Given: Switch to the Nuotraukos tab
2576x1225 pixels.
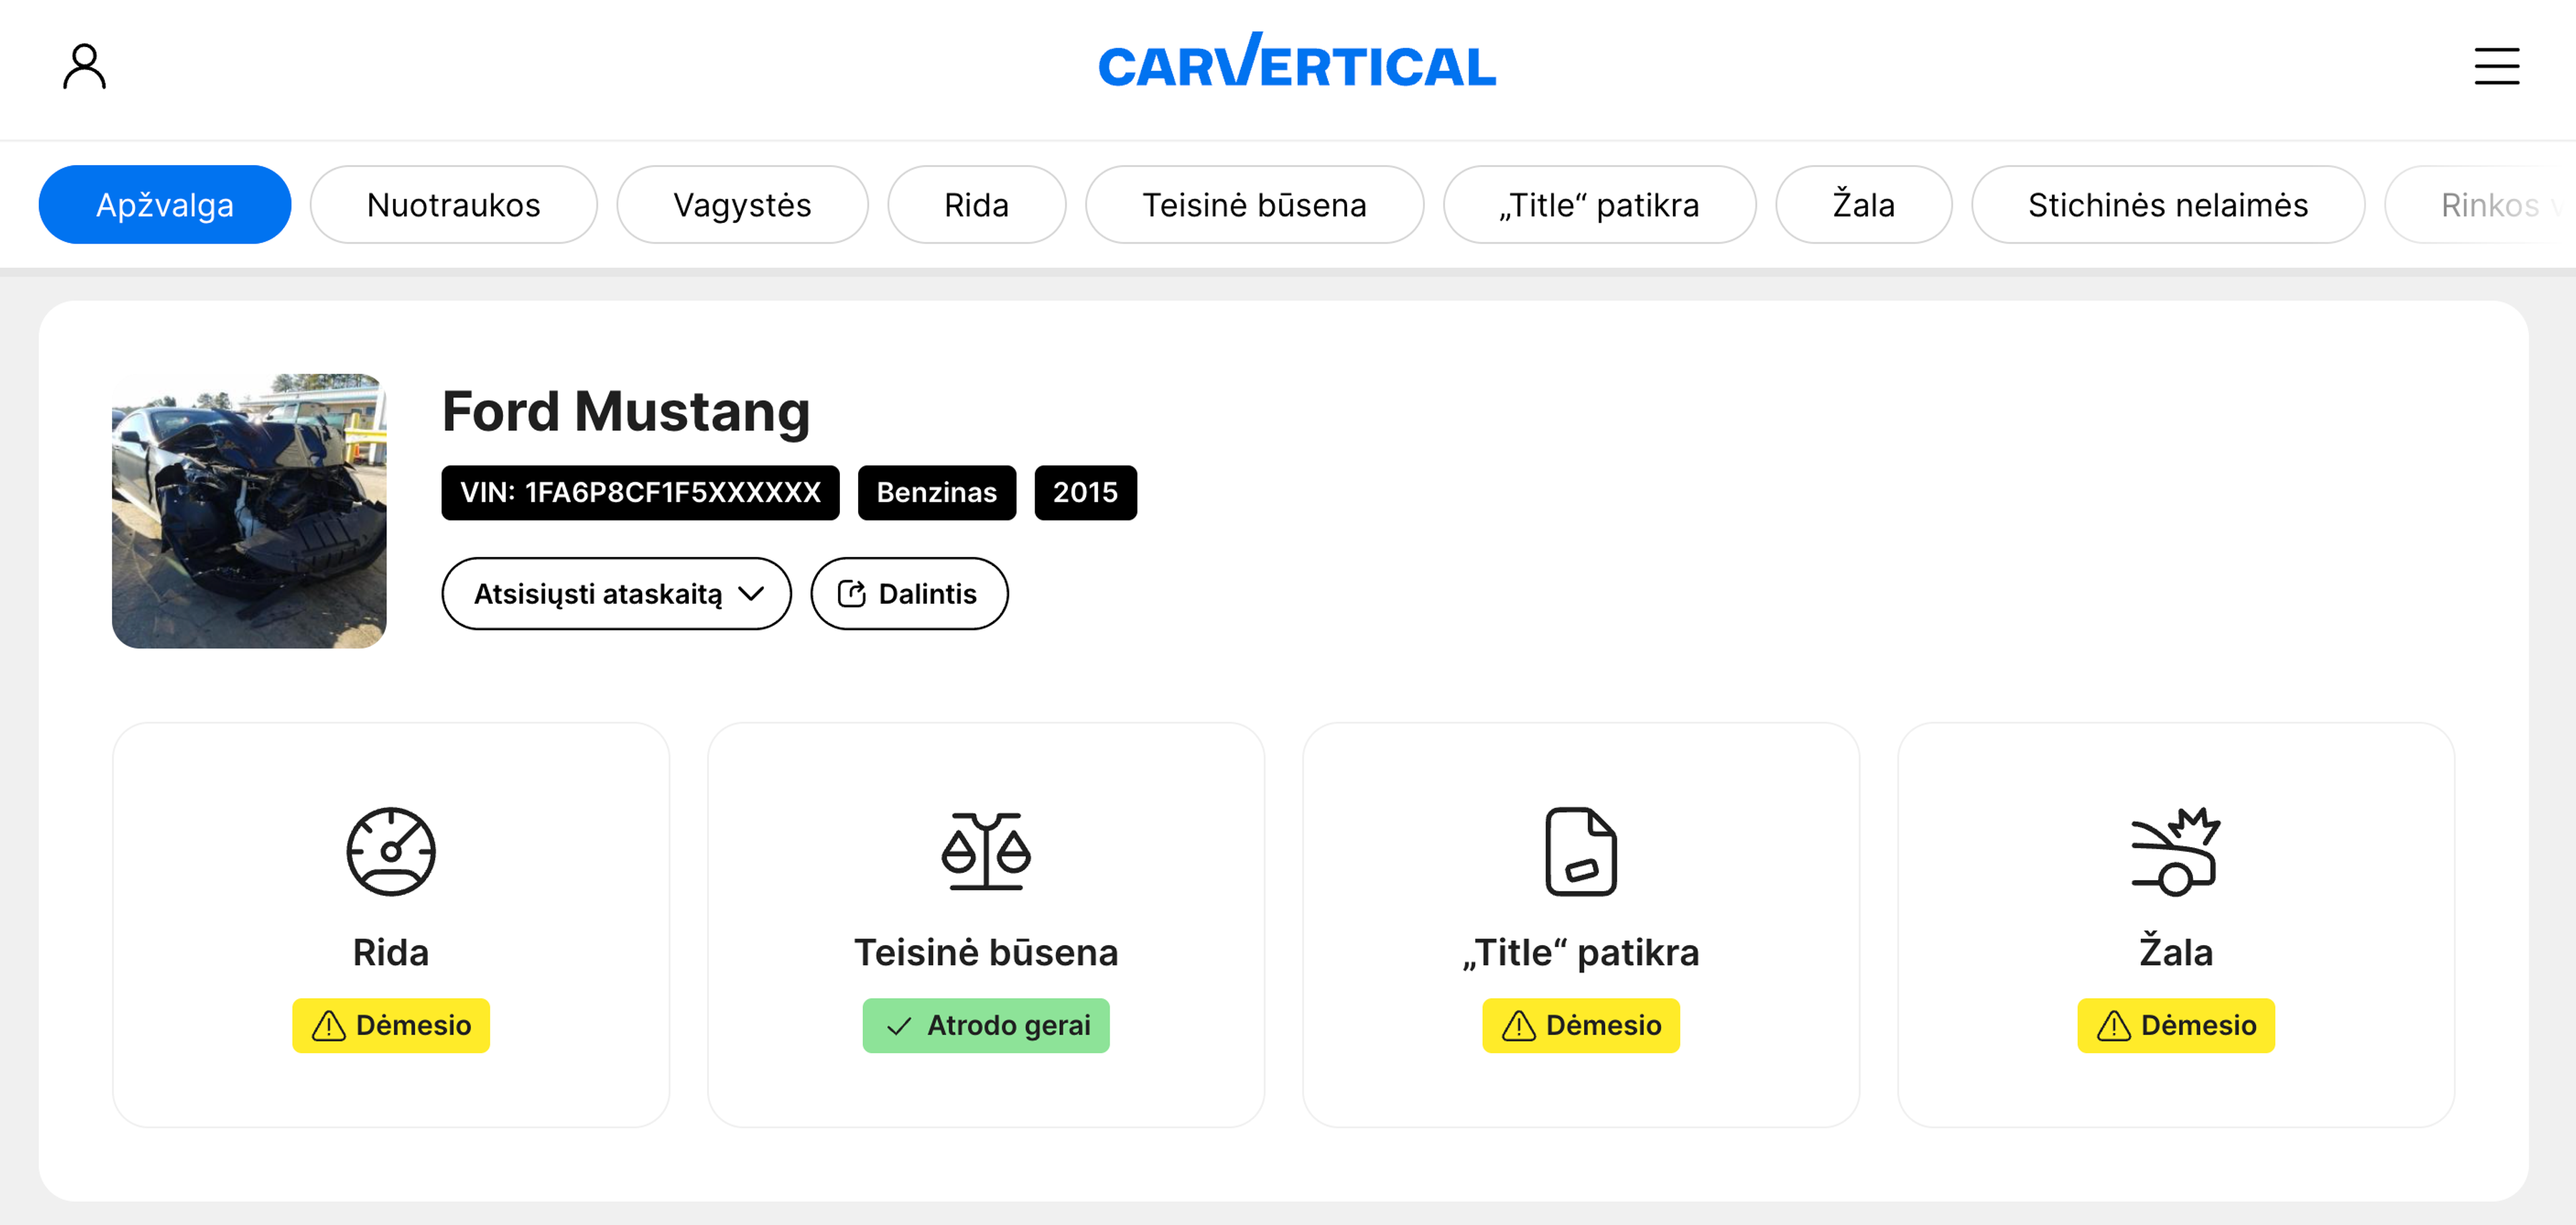Looking at the screenshot, I should (x=454, y=204).
